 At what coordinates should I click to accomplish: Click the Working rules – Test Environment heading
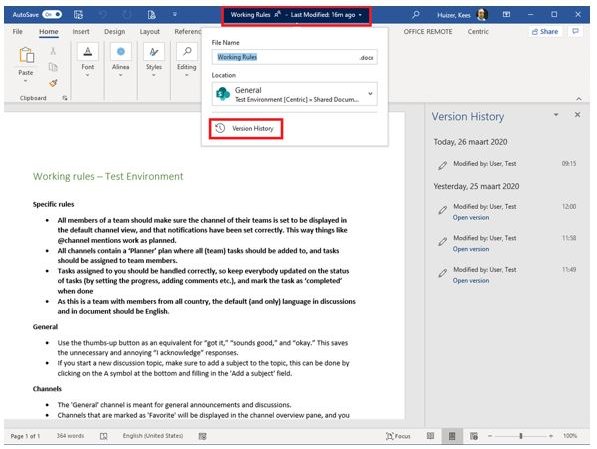coord(108,176)
